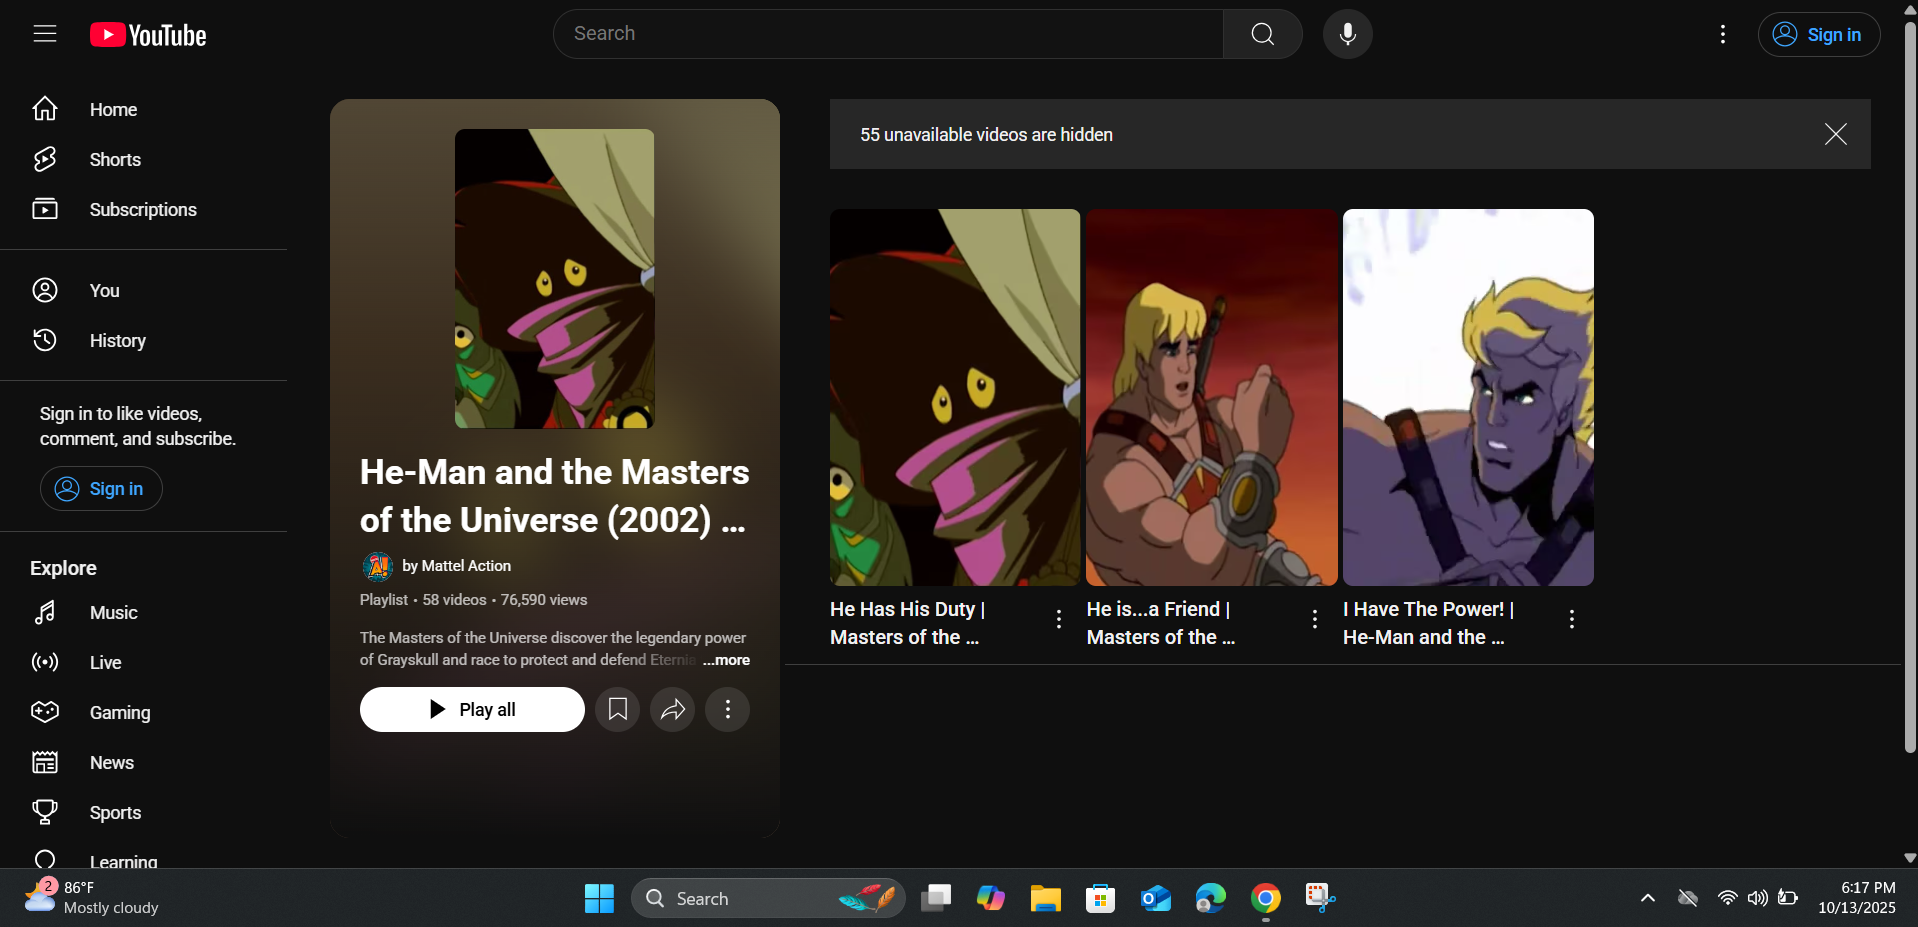This screenshot has height=927, width=1918.
Task: Click playlist cover thumbnail image
Action: 555,279
